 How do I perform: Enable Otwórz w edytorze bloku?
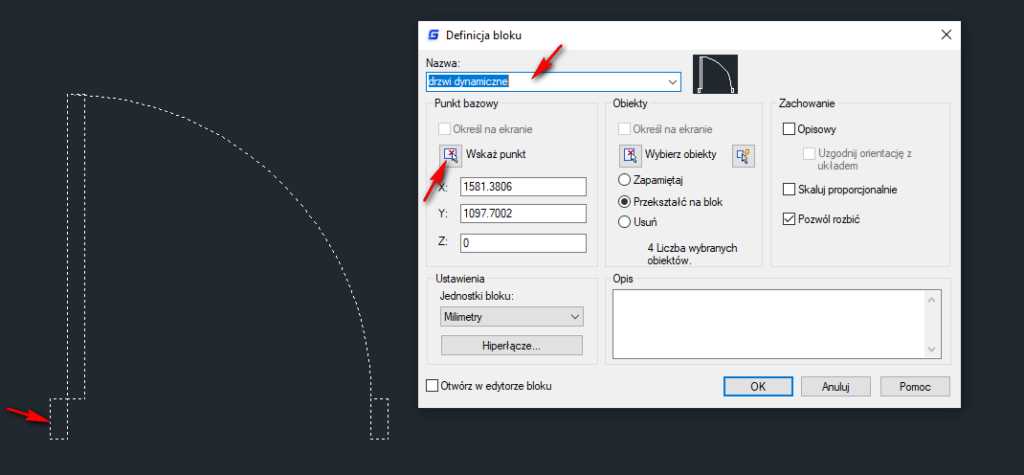click(x=433, y=385)
